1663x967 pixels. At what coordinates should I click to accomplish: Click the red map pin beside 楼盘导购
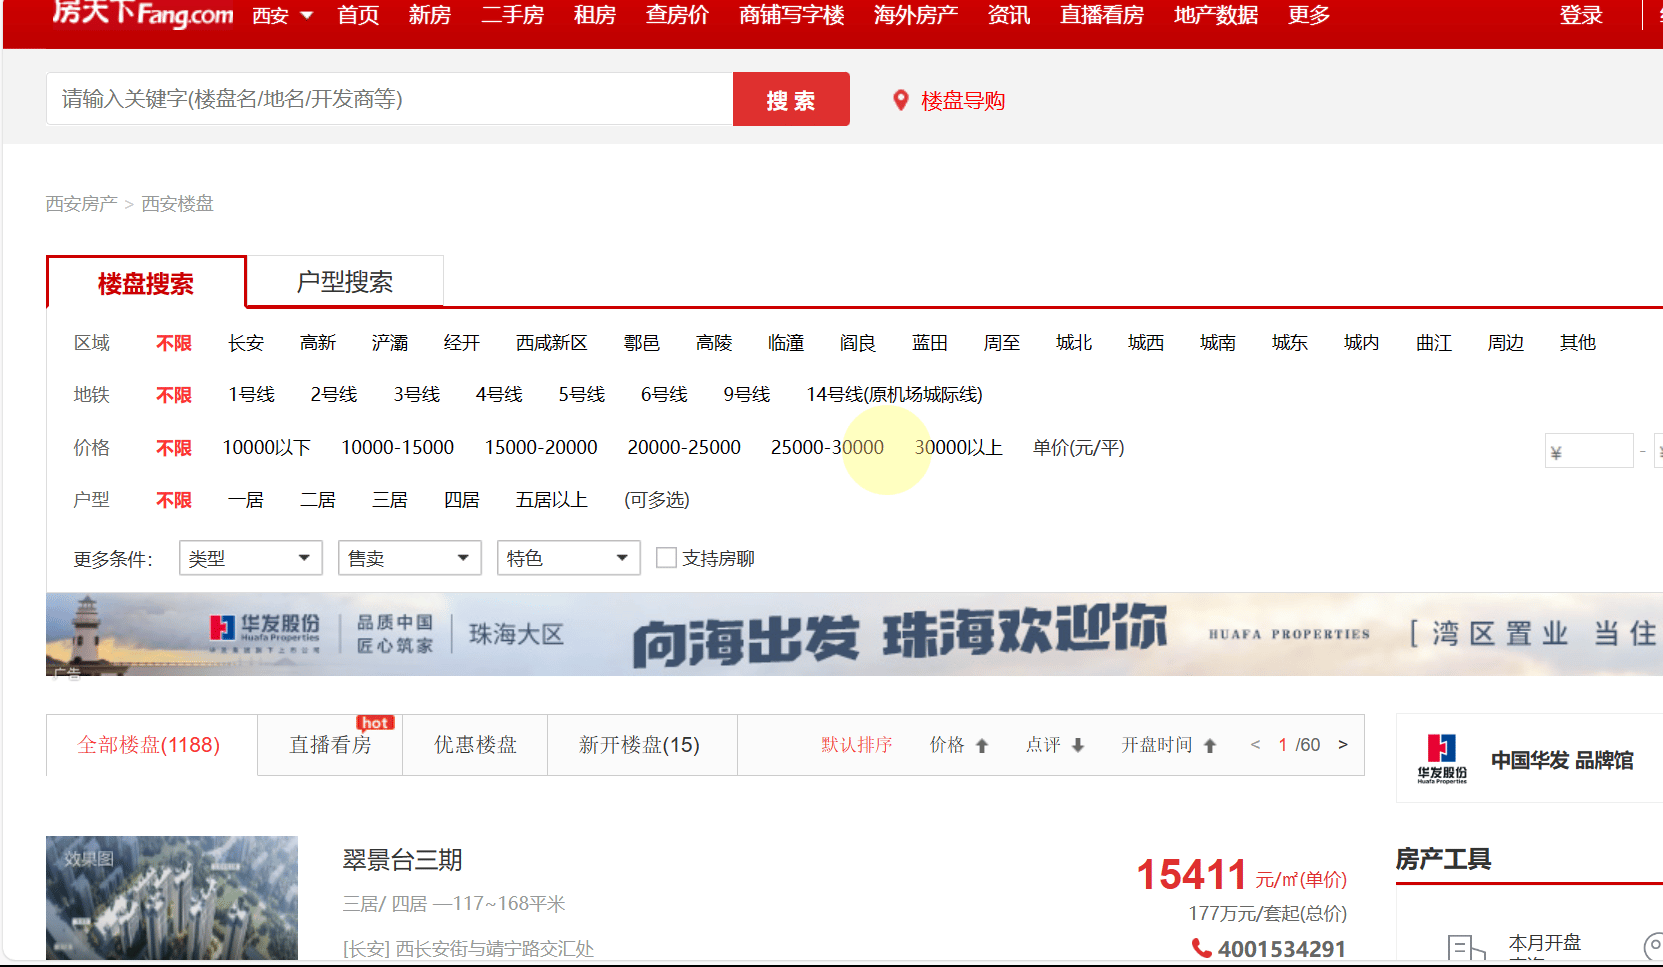coord(901,100)
